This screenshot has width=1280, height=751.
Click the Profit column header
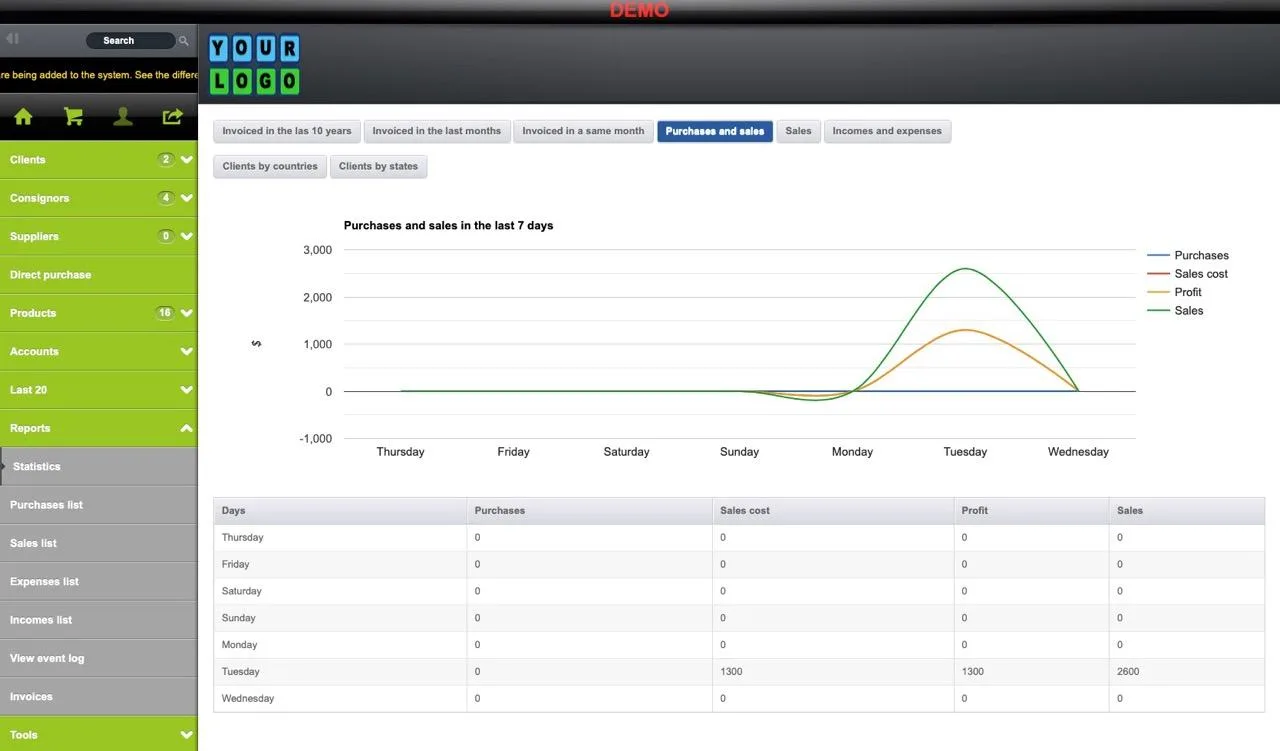click(1031, 511)
